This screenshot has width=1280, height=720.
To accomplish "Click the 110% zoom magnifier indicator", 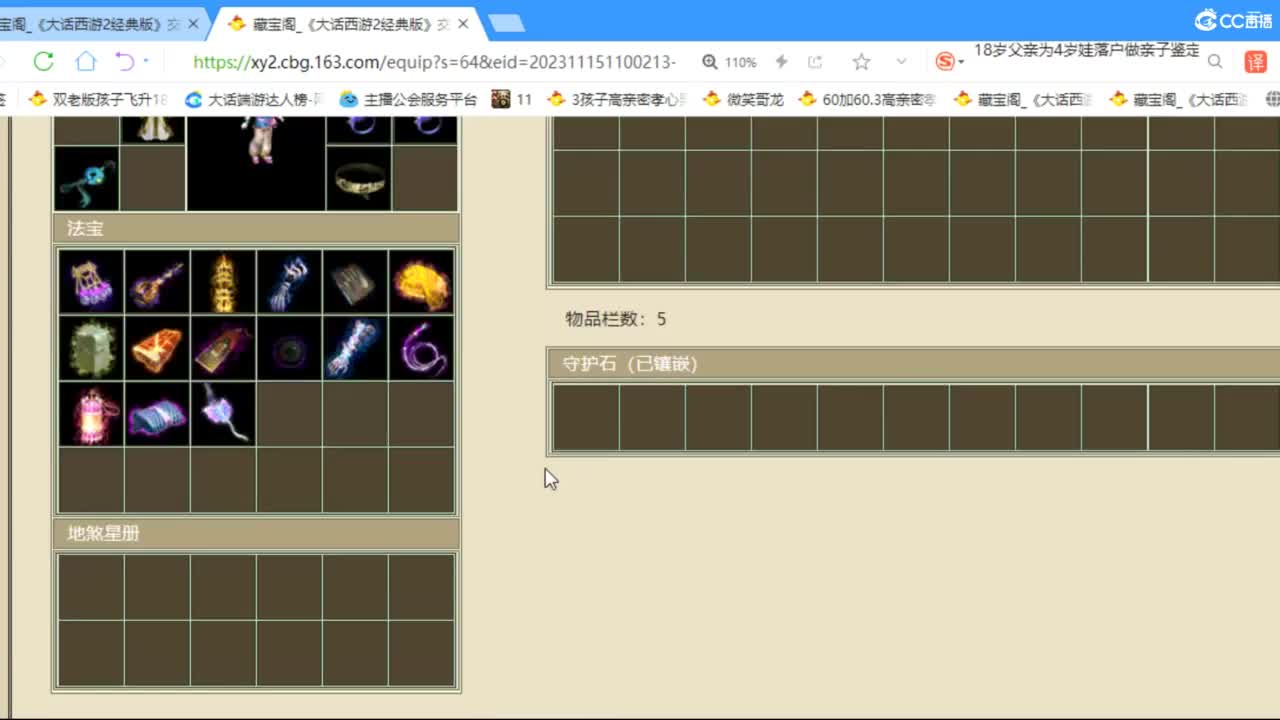I will tap(729, 62).
